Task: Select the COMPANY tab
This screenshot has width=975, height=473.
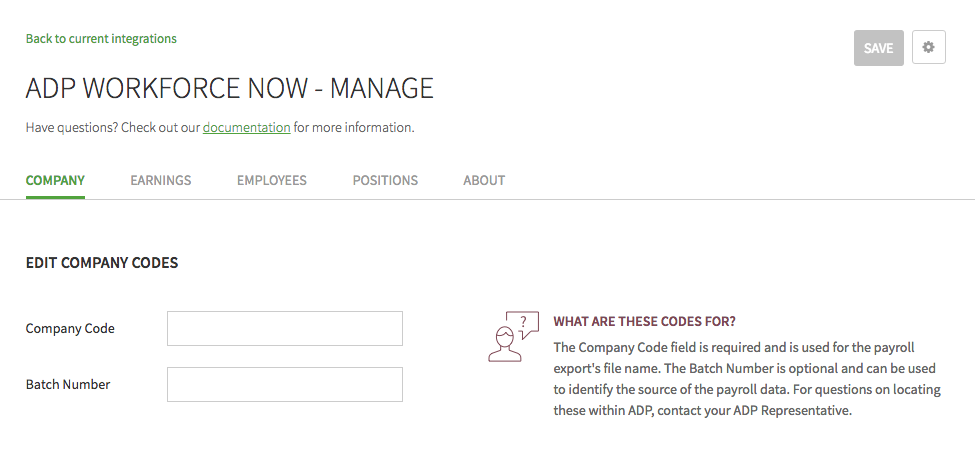Action: 55,180
